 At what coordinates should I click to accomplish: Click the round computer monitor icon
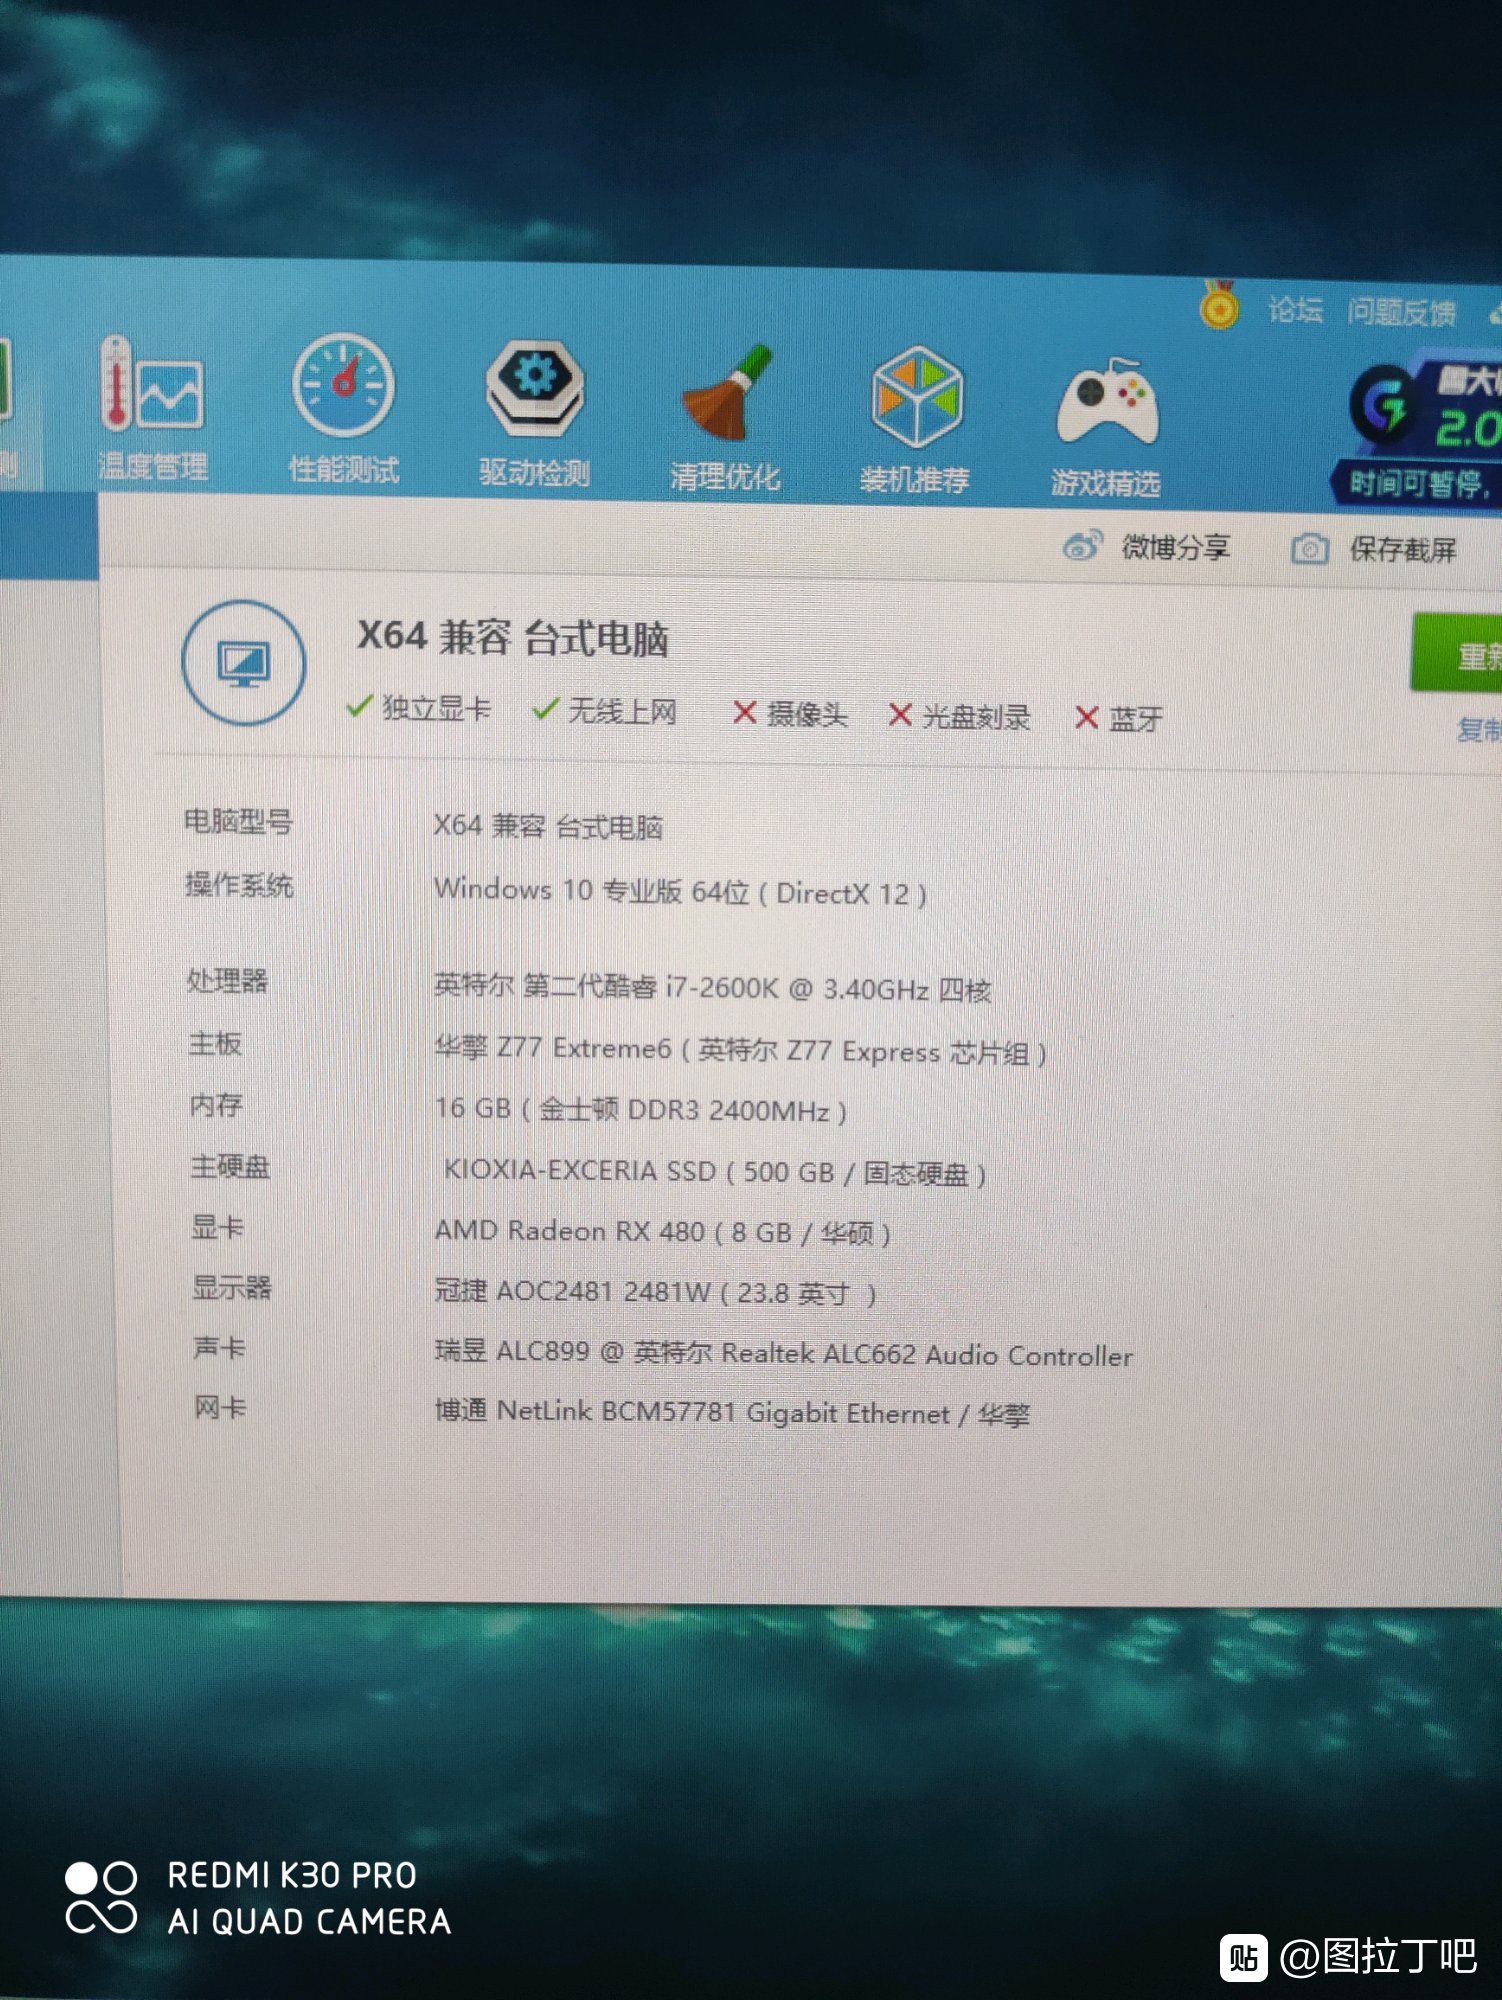(244, 663)
